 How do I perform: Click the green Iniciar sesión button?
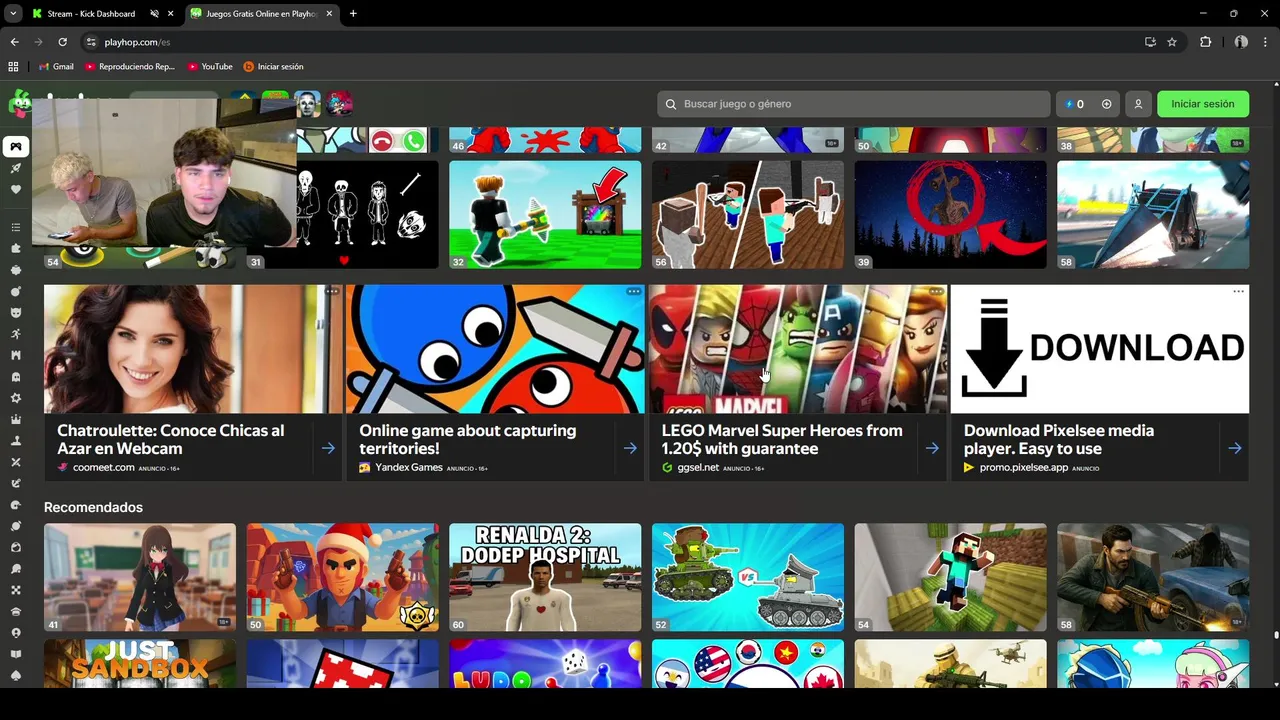(x=1203, y=104)
